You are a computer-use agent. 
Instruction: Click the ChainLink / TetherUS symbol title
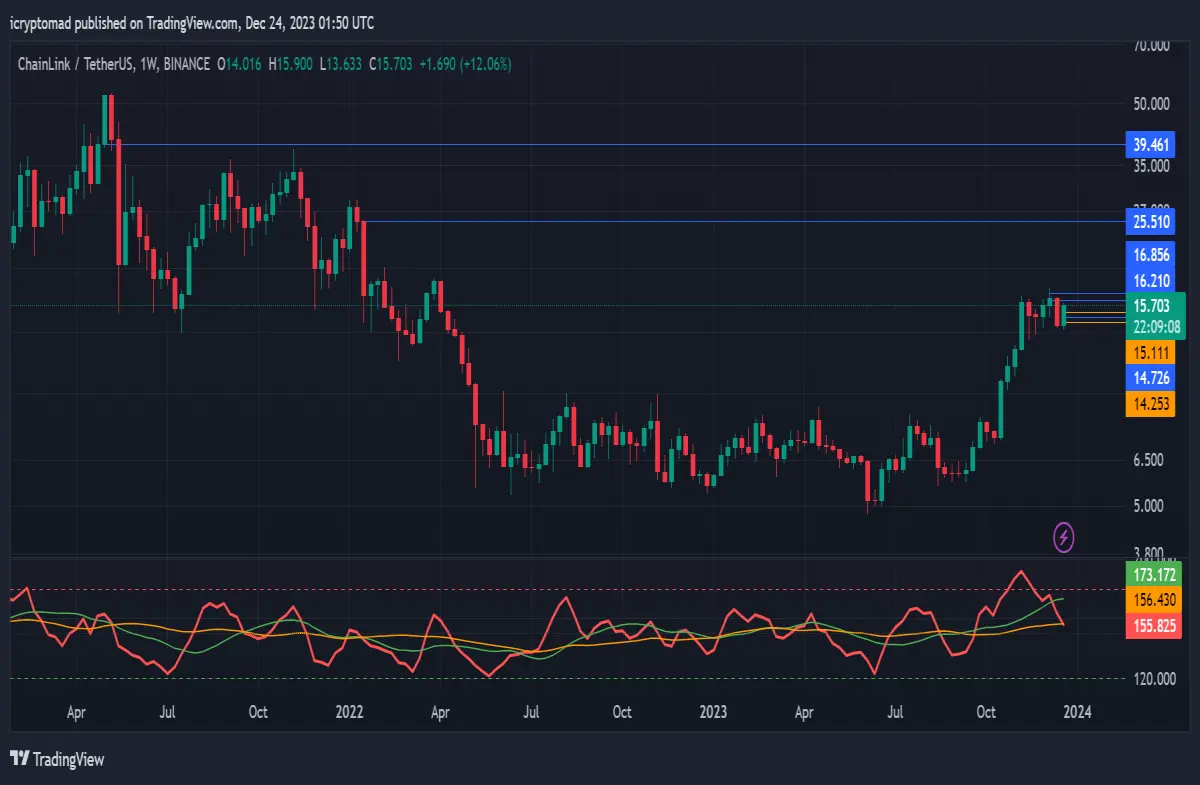tap(73, 64)
